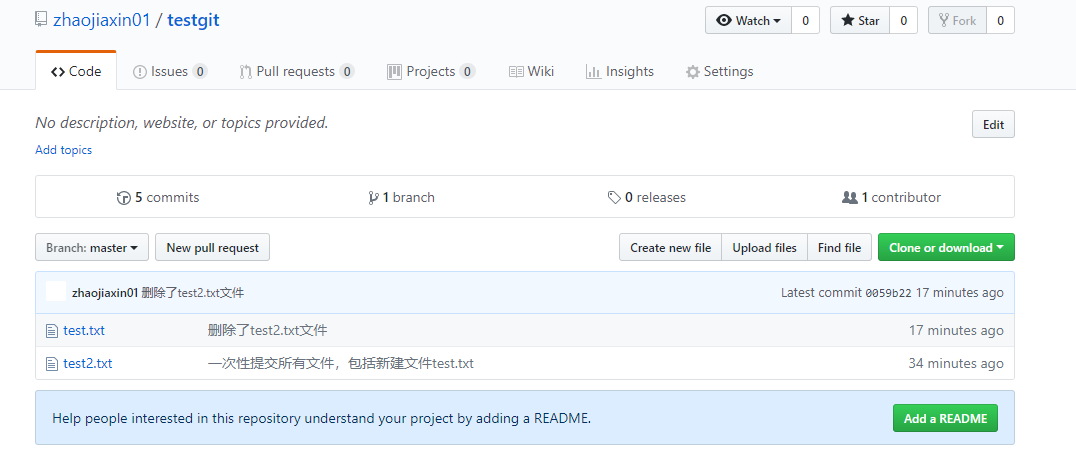Image resolution: width=1076 pixels, height=472 pixels.
Task: Click the Create new file button
Action: click(x=670, y=248)
